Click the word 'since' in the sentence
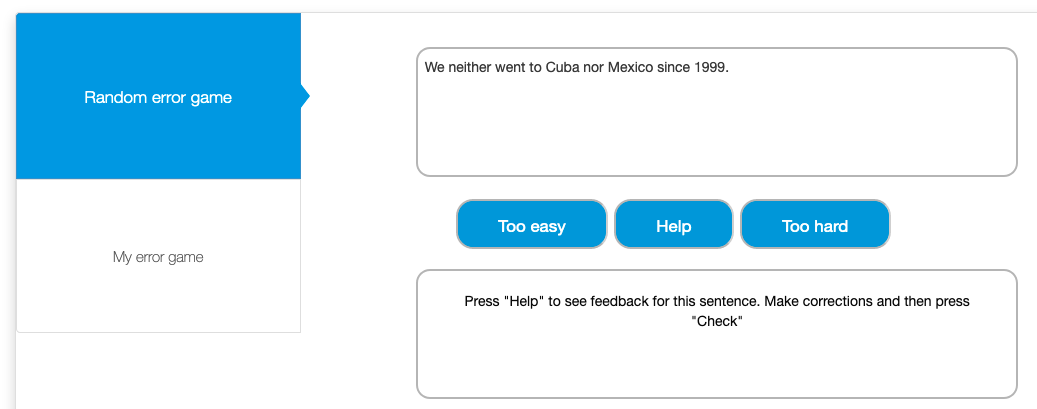This screenshot has width=1037, height=409. coord(674,68)
